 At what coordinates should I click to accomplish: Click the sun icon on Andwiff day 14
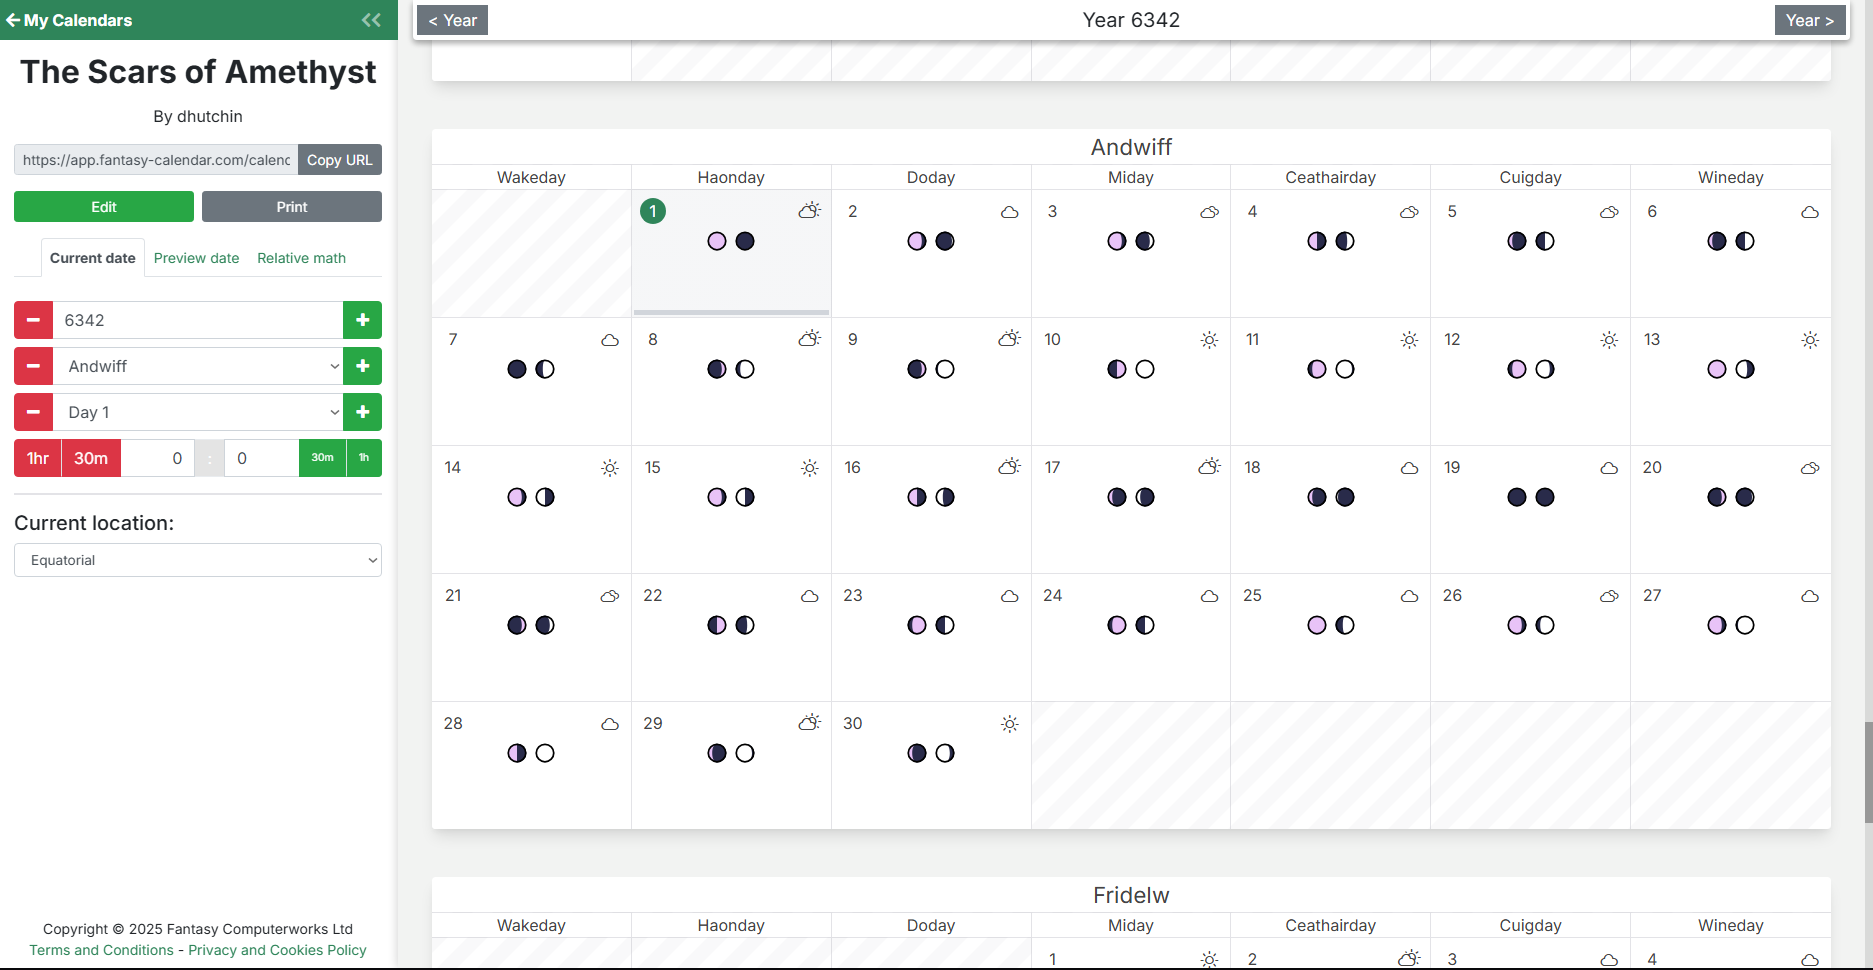(x=610, y=468)
